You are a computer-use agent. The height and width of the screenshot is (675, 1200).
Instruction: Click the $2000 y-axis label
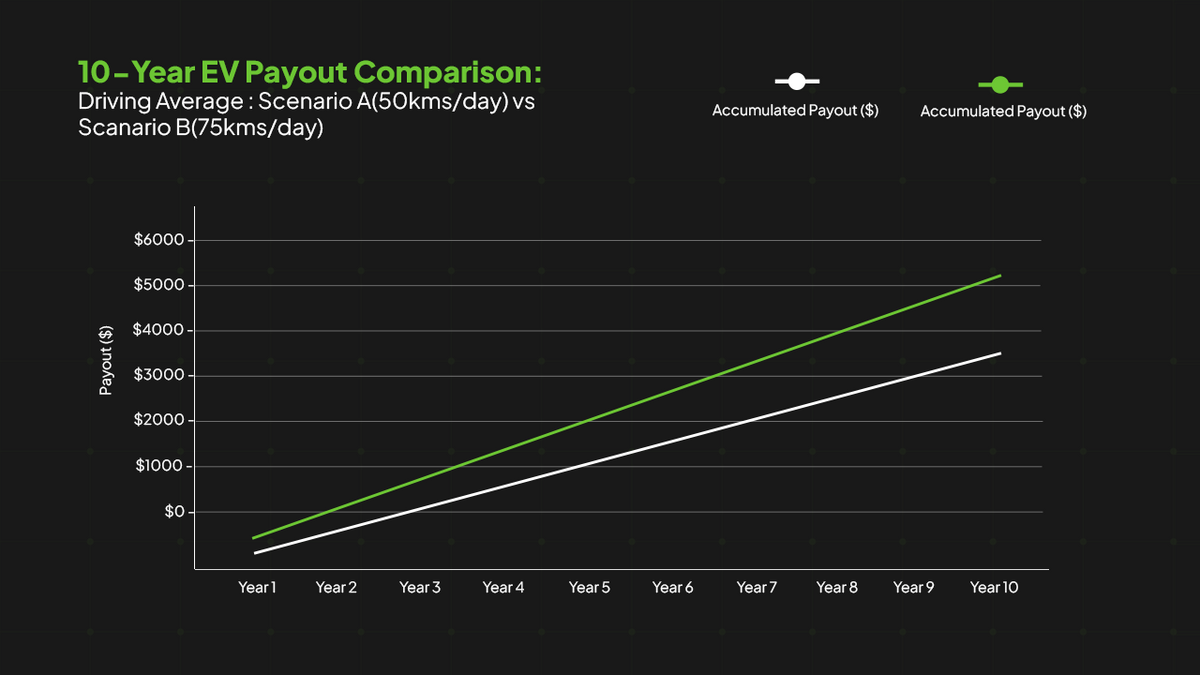[x=159, y=421]
